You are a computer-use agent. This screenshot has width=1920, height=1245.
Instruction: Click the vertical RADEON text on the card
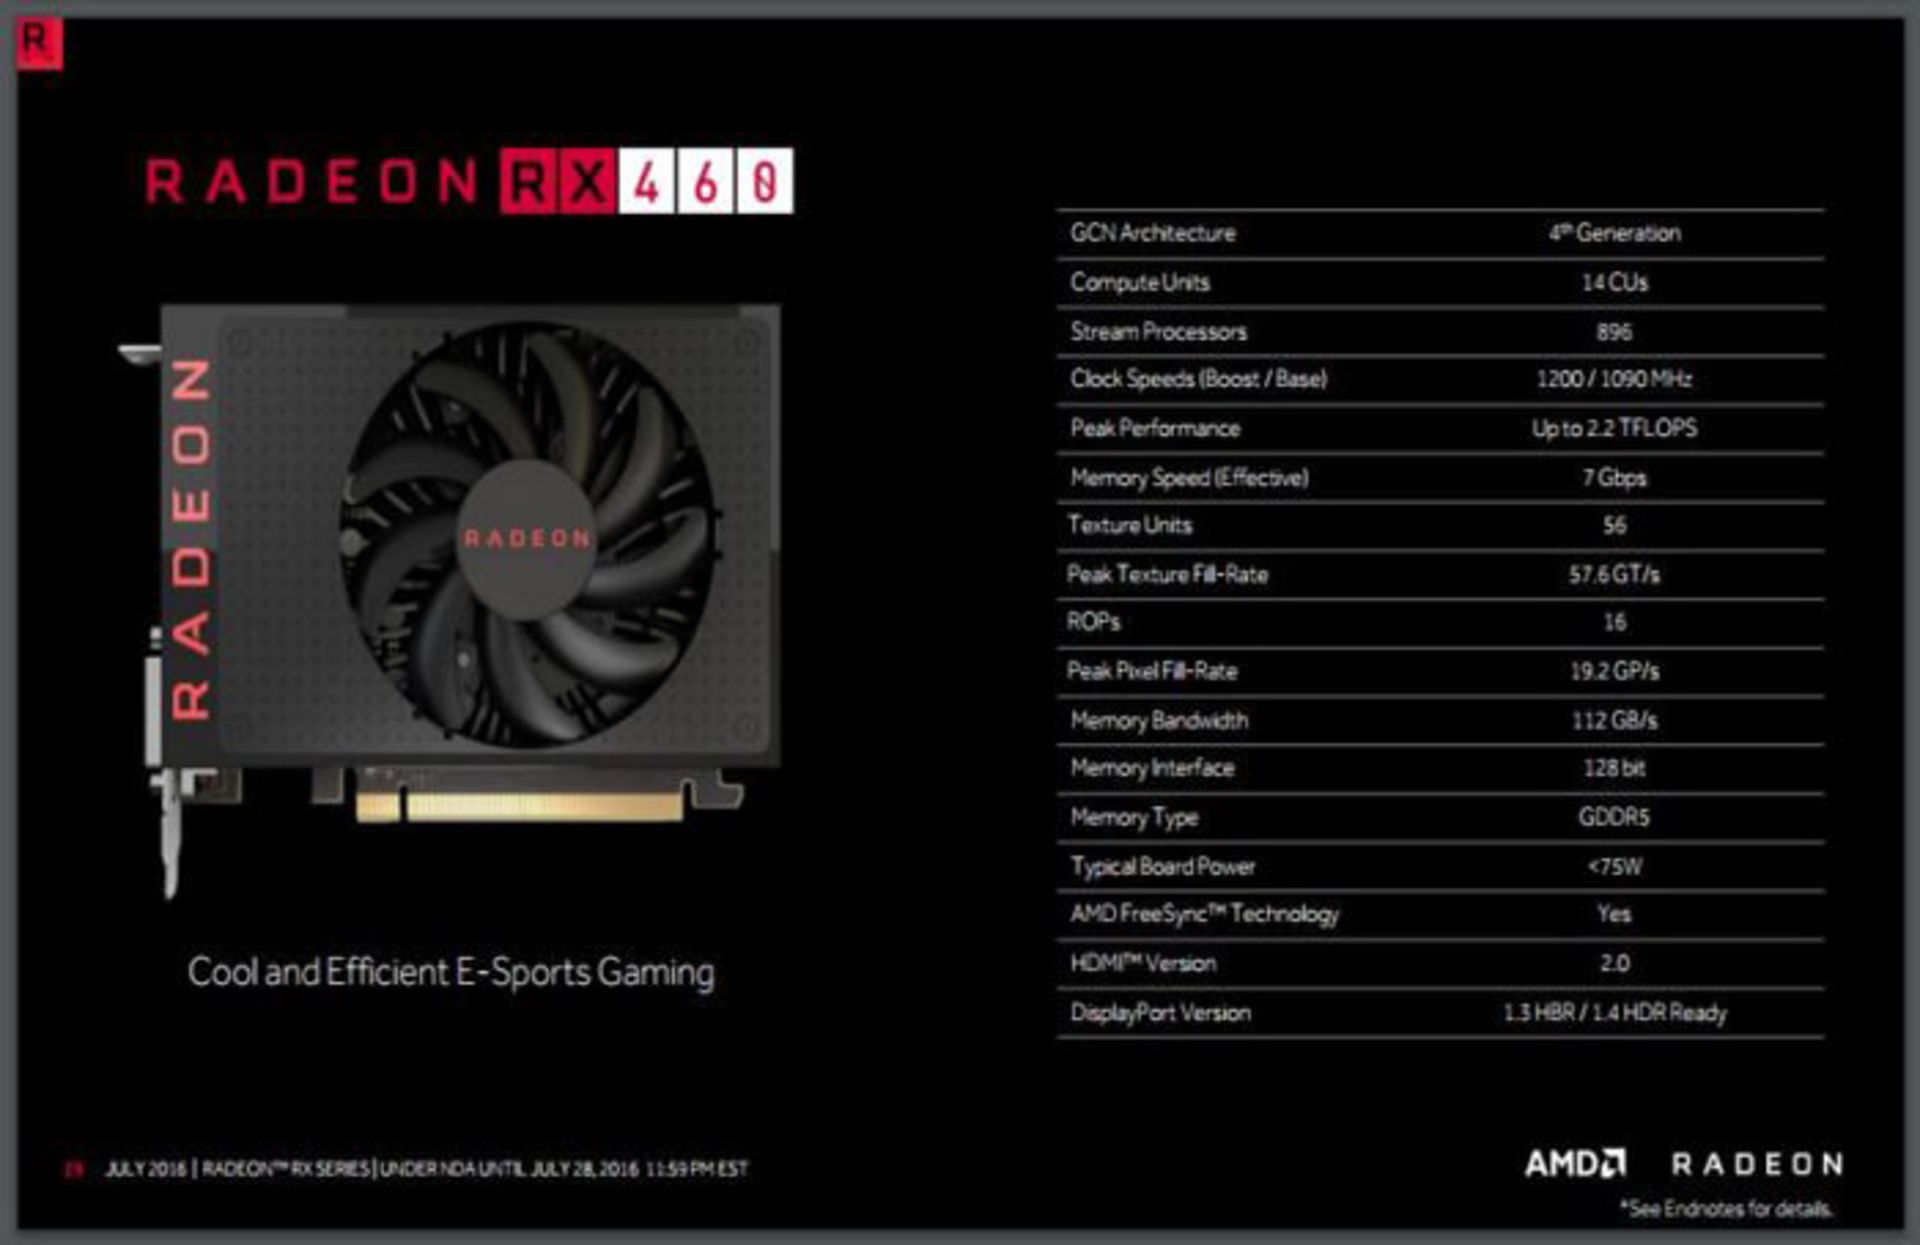(x=191, y=539)
